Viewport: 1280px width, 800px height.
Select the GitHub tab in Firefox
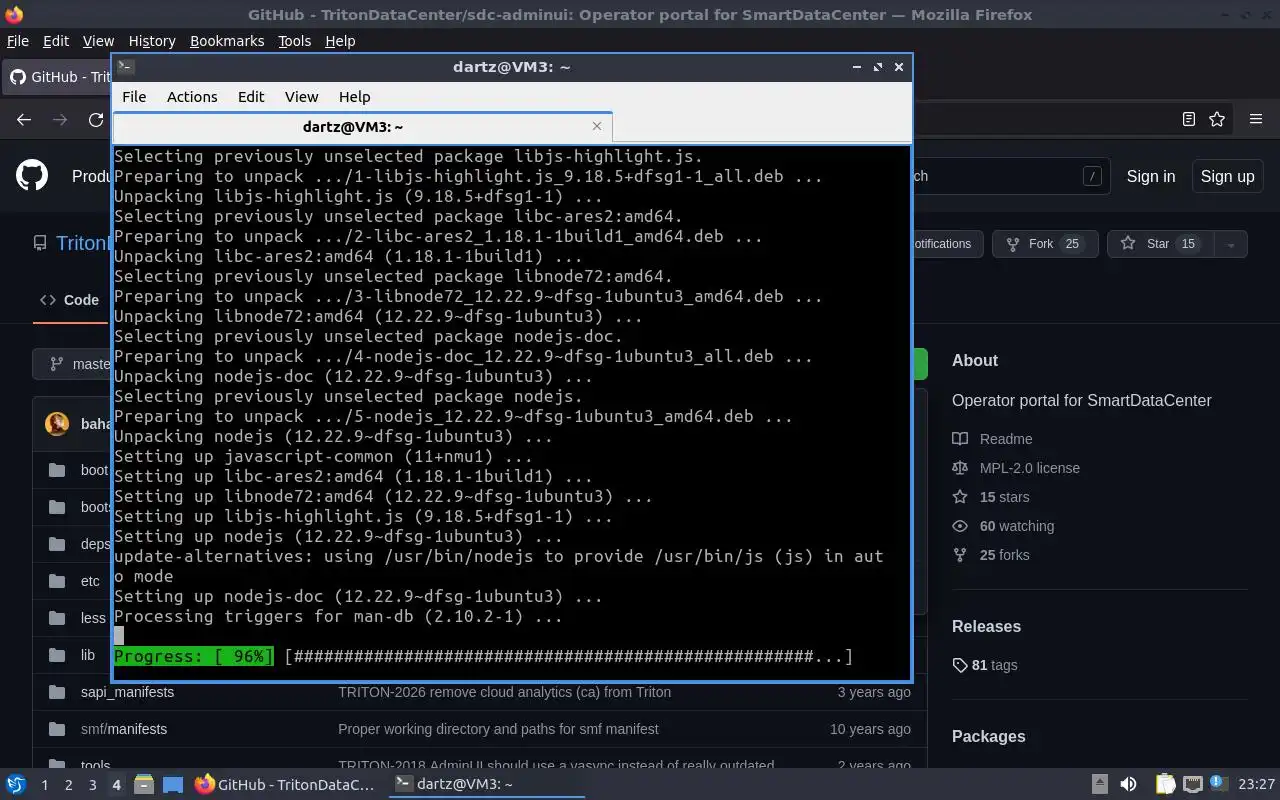point(58,77)
